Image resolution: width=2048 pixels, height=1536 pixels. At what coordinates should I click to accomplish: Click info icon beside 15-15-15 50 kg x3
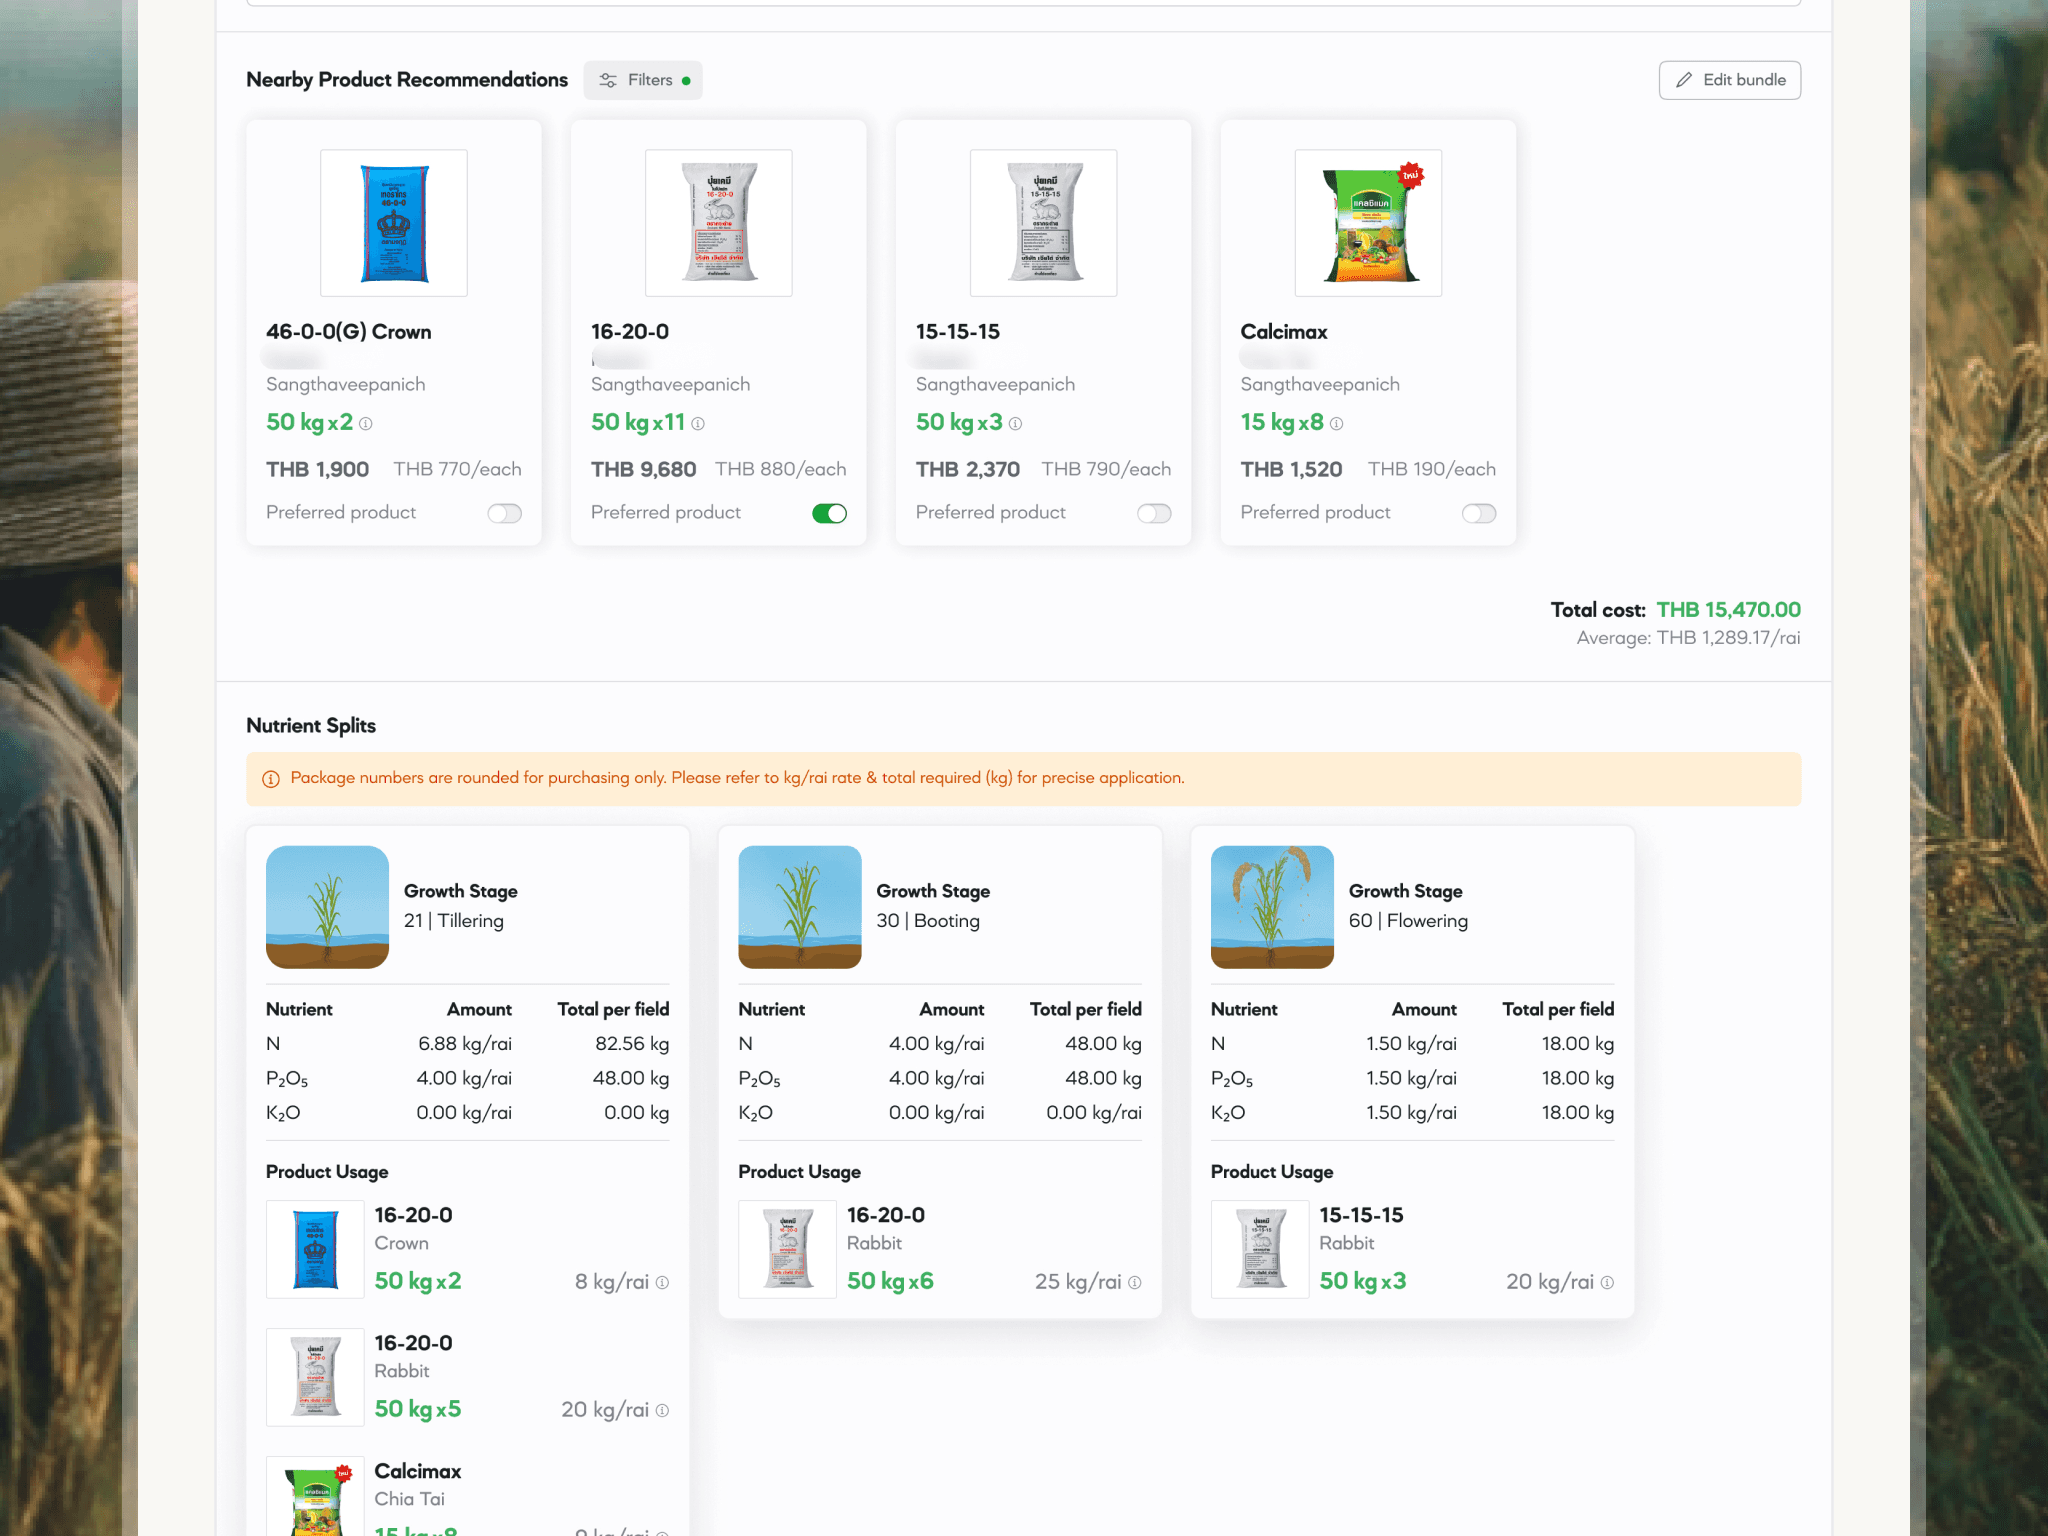[1015, 424]
